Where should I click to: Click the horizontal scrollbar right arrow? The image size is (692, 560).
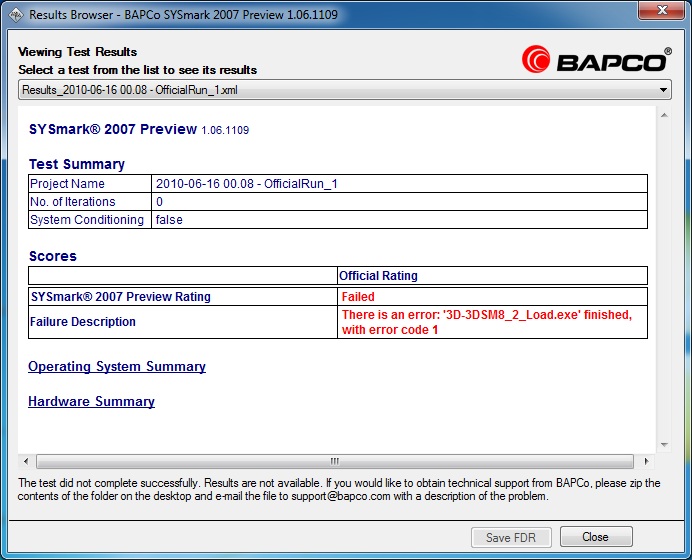(x=646, y=461)
